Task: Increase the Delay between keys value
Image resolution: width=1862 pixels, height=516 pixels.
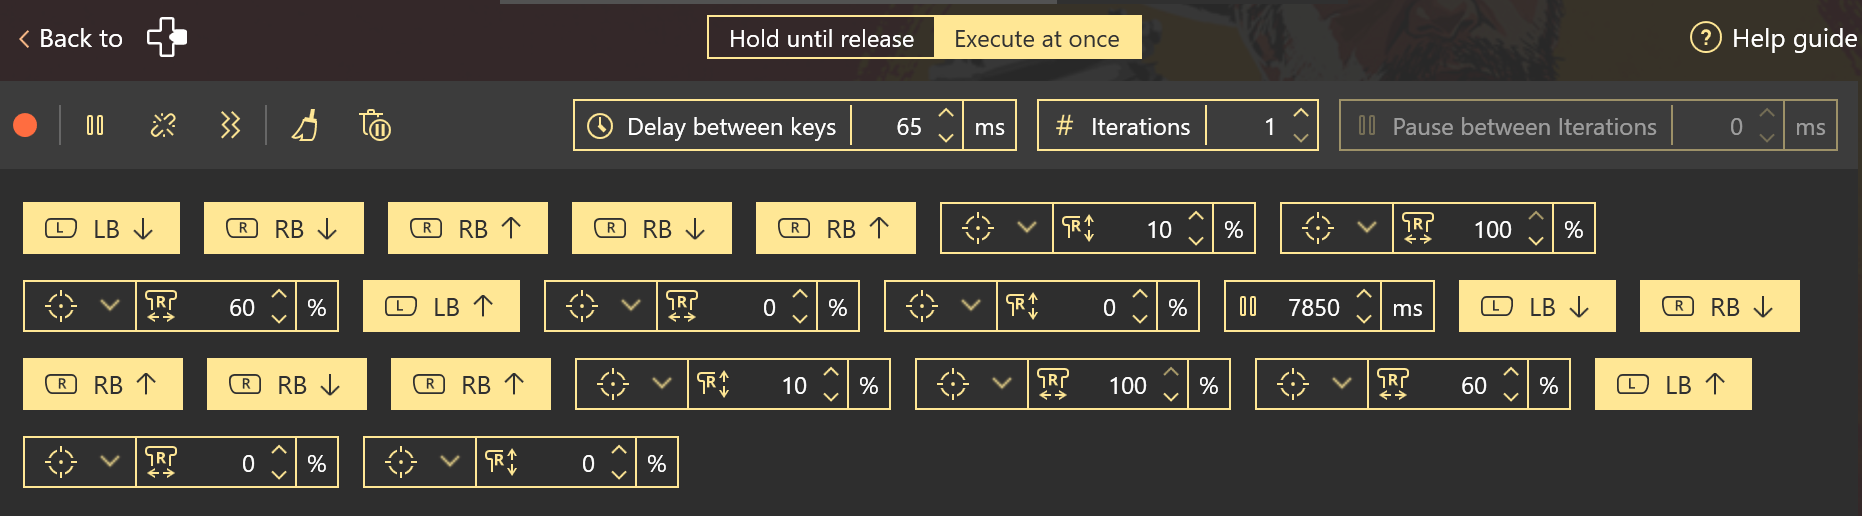Action: point(946,114)
